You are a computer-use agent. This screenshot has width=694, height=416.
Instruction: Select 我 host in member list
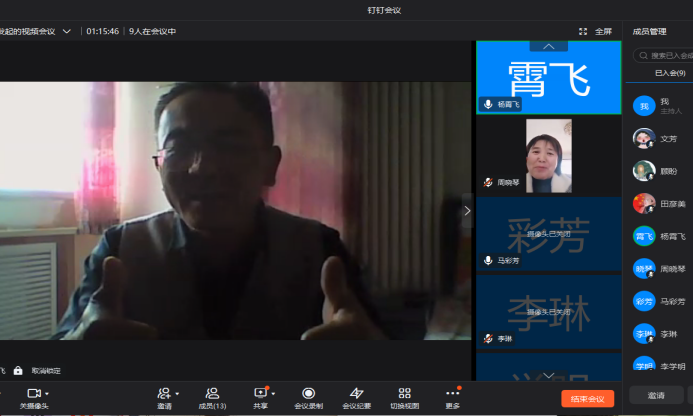(659, 106)
